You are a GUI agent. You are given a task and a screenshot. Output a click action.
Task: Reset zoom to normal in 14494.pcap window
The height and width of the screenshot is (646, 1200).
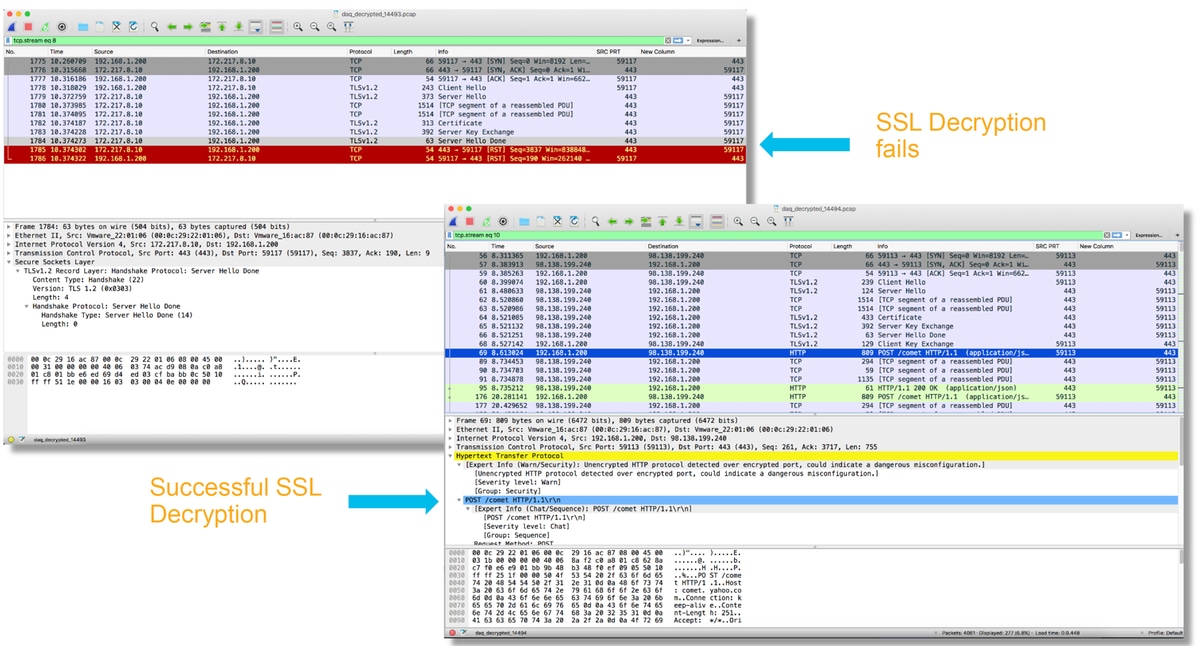[x=771, y=222]
